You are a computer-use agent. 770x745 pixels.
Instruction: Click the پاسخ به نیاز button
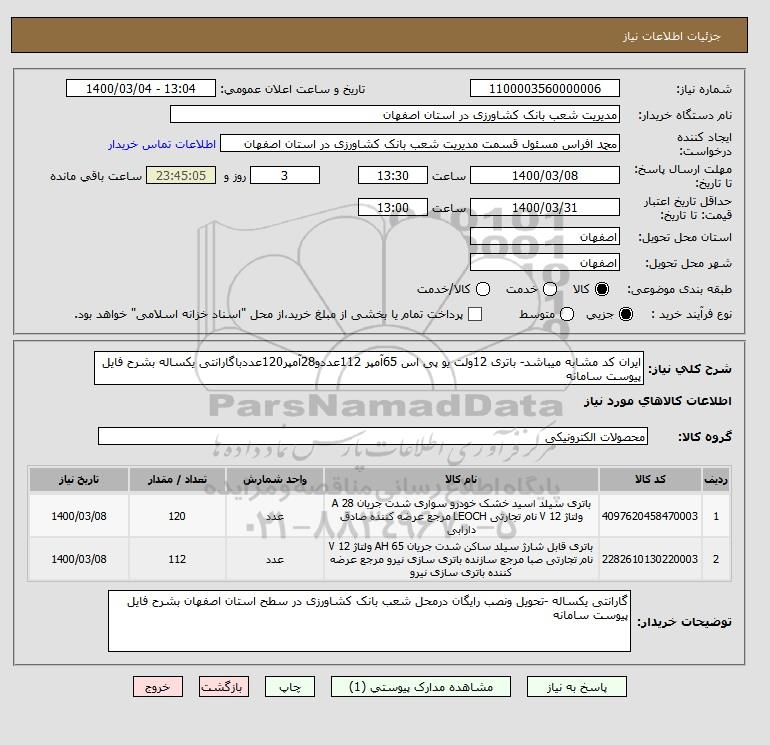pos(577,687)
